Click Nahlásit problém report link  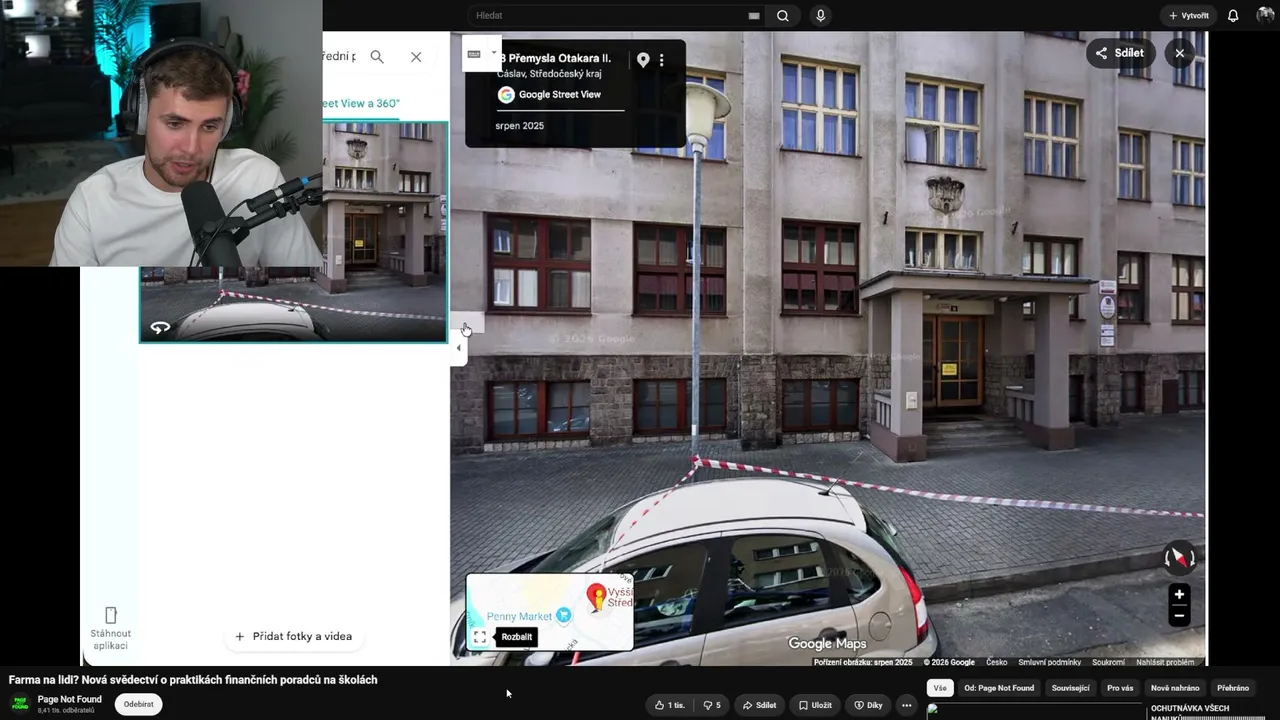pyautogui.click(x=1165, y=662)
